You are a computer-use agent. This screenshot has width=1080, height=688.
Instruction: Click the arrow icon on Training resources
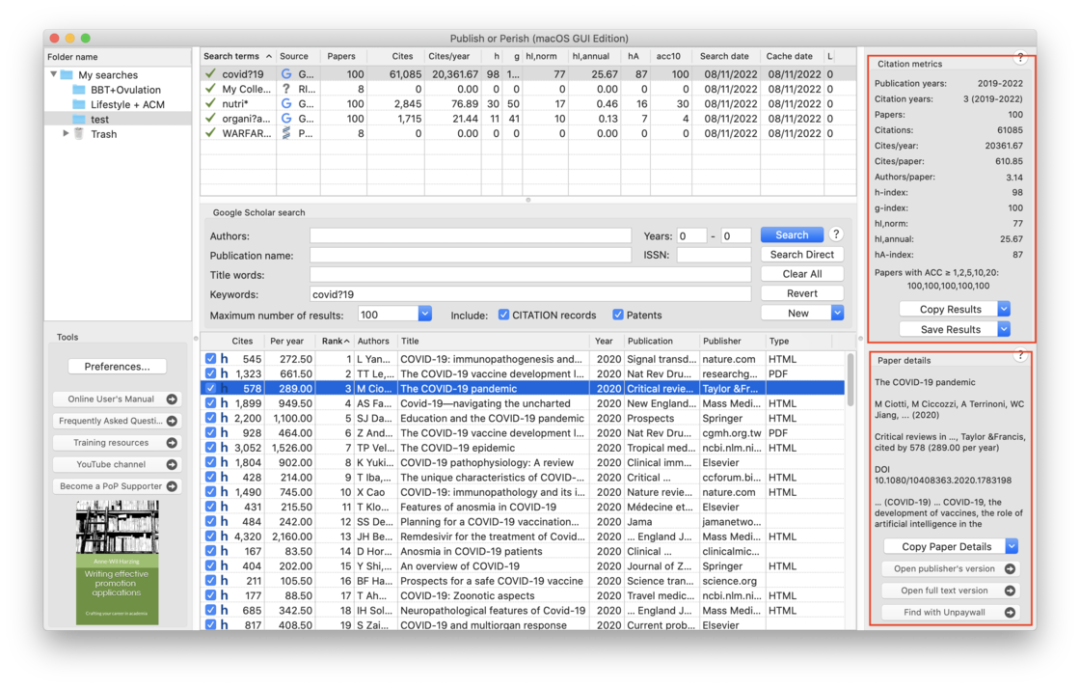(x=172, y=443)
